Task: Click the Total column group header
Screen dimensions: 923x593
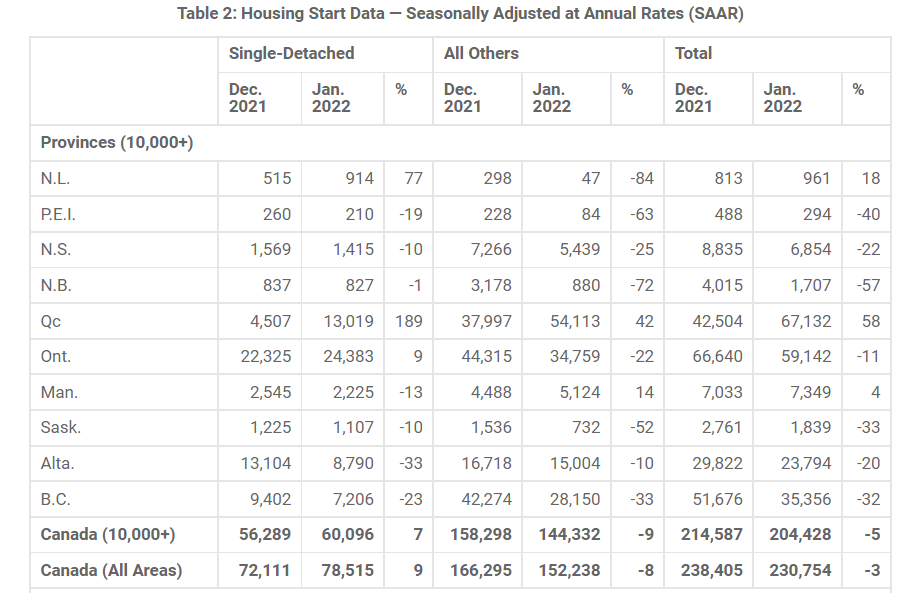Action: coord(693,54)
